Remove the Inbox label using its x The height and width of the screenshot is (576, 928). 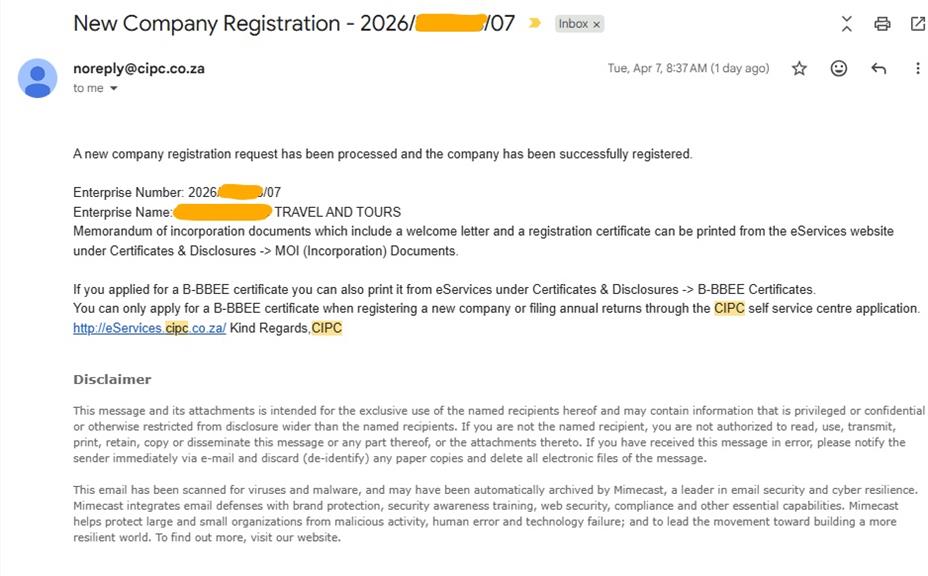(597, 24)
